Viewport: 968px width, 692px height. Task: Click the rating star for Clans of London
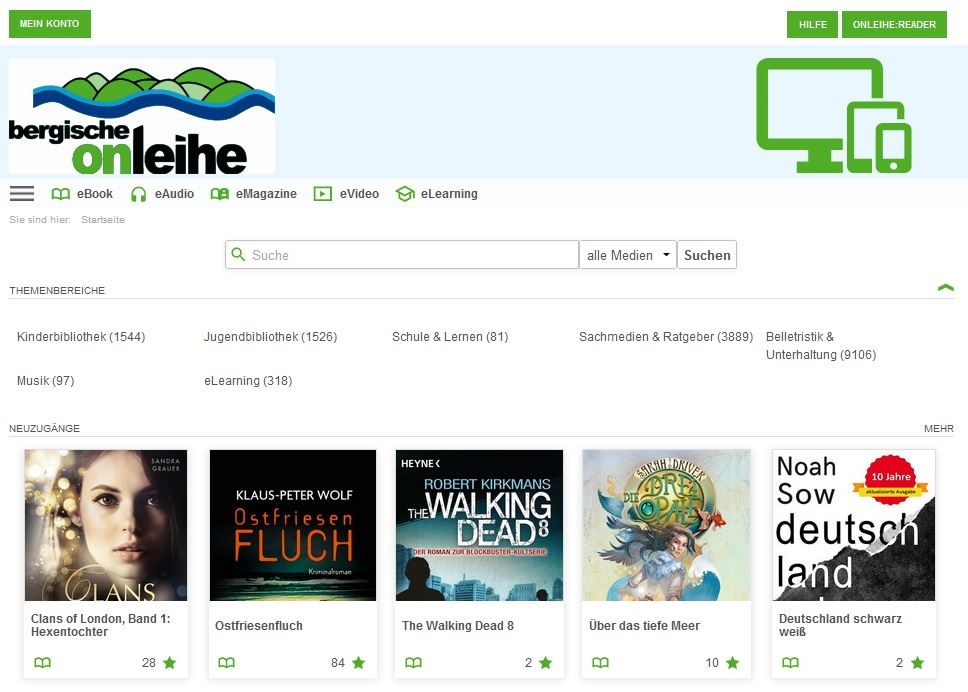point(170,662)
